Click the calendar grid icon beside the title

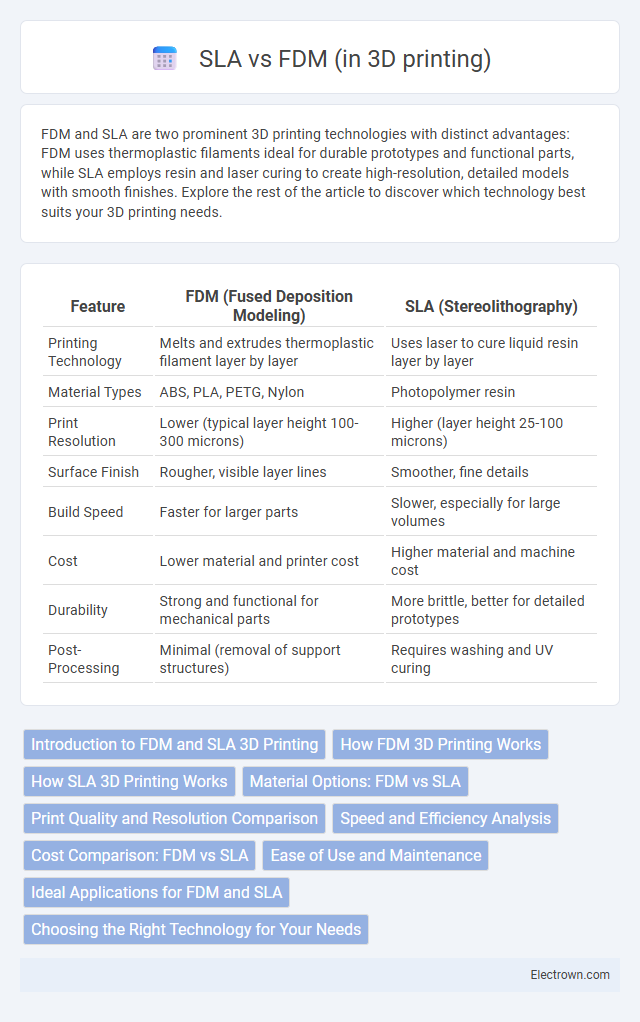(164, 59)
